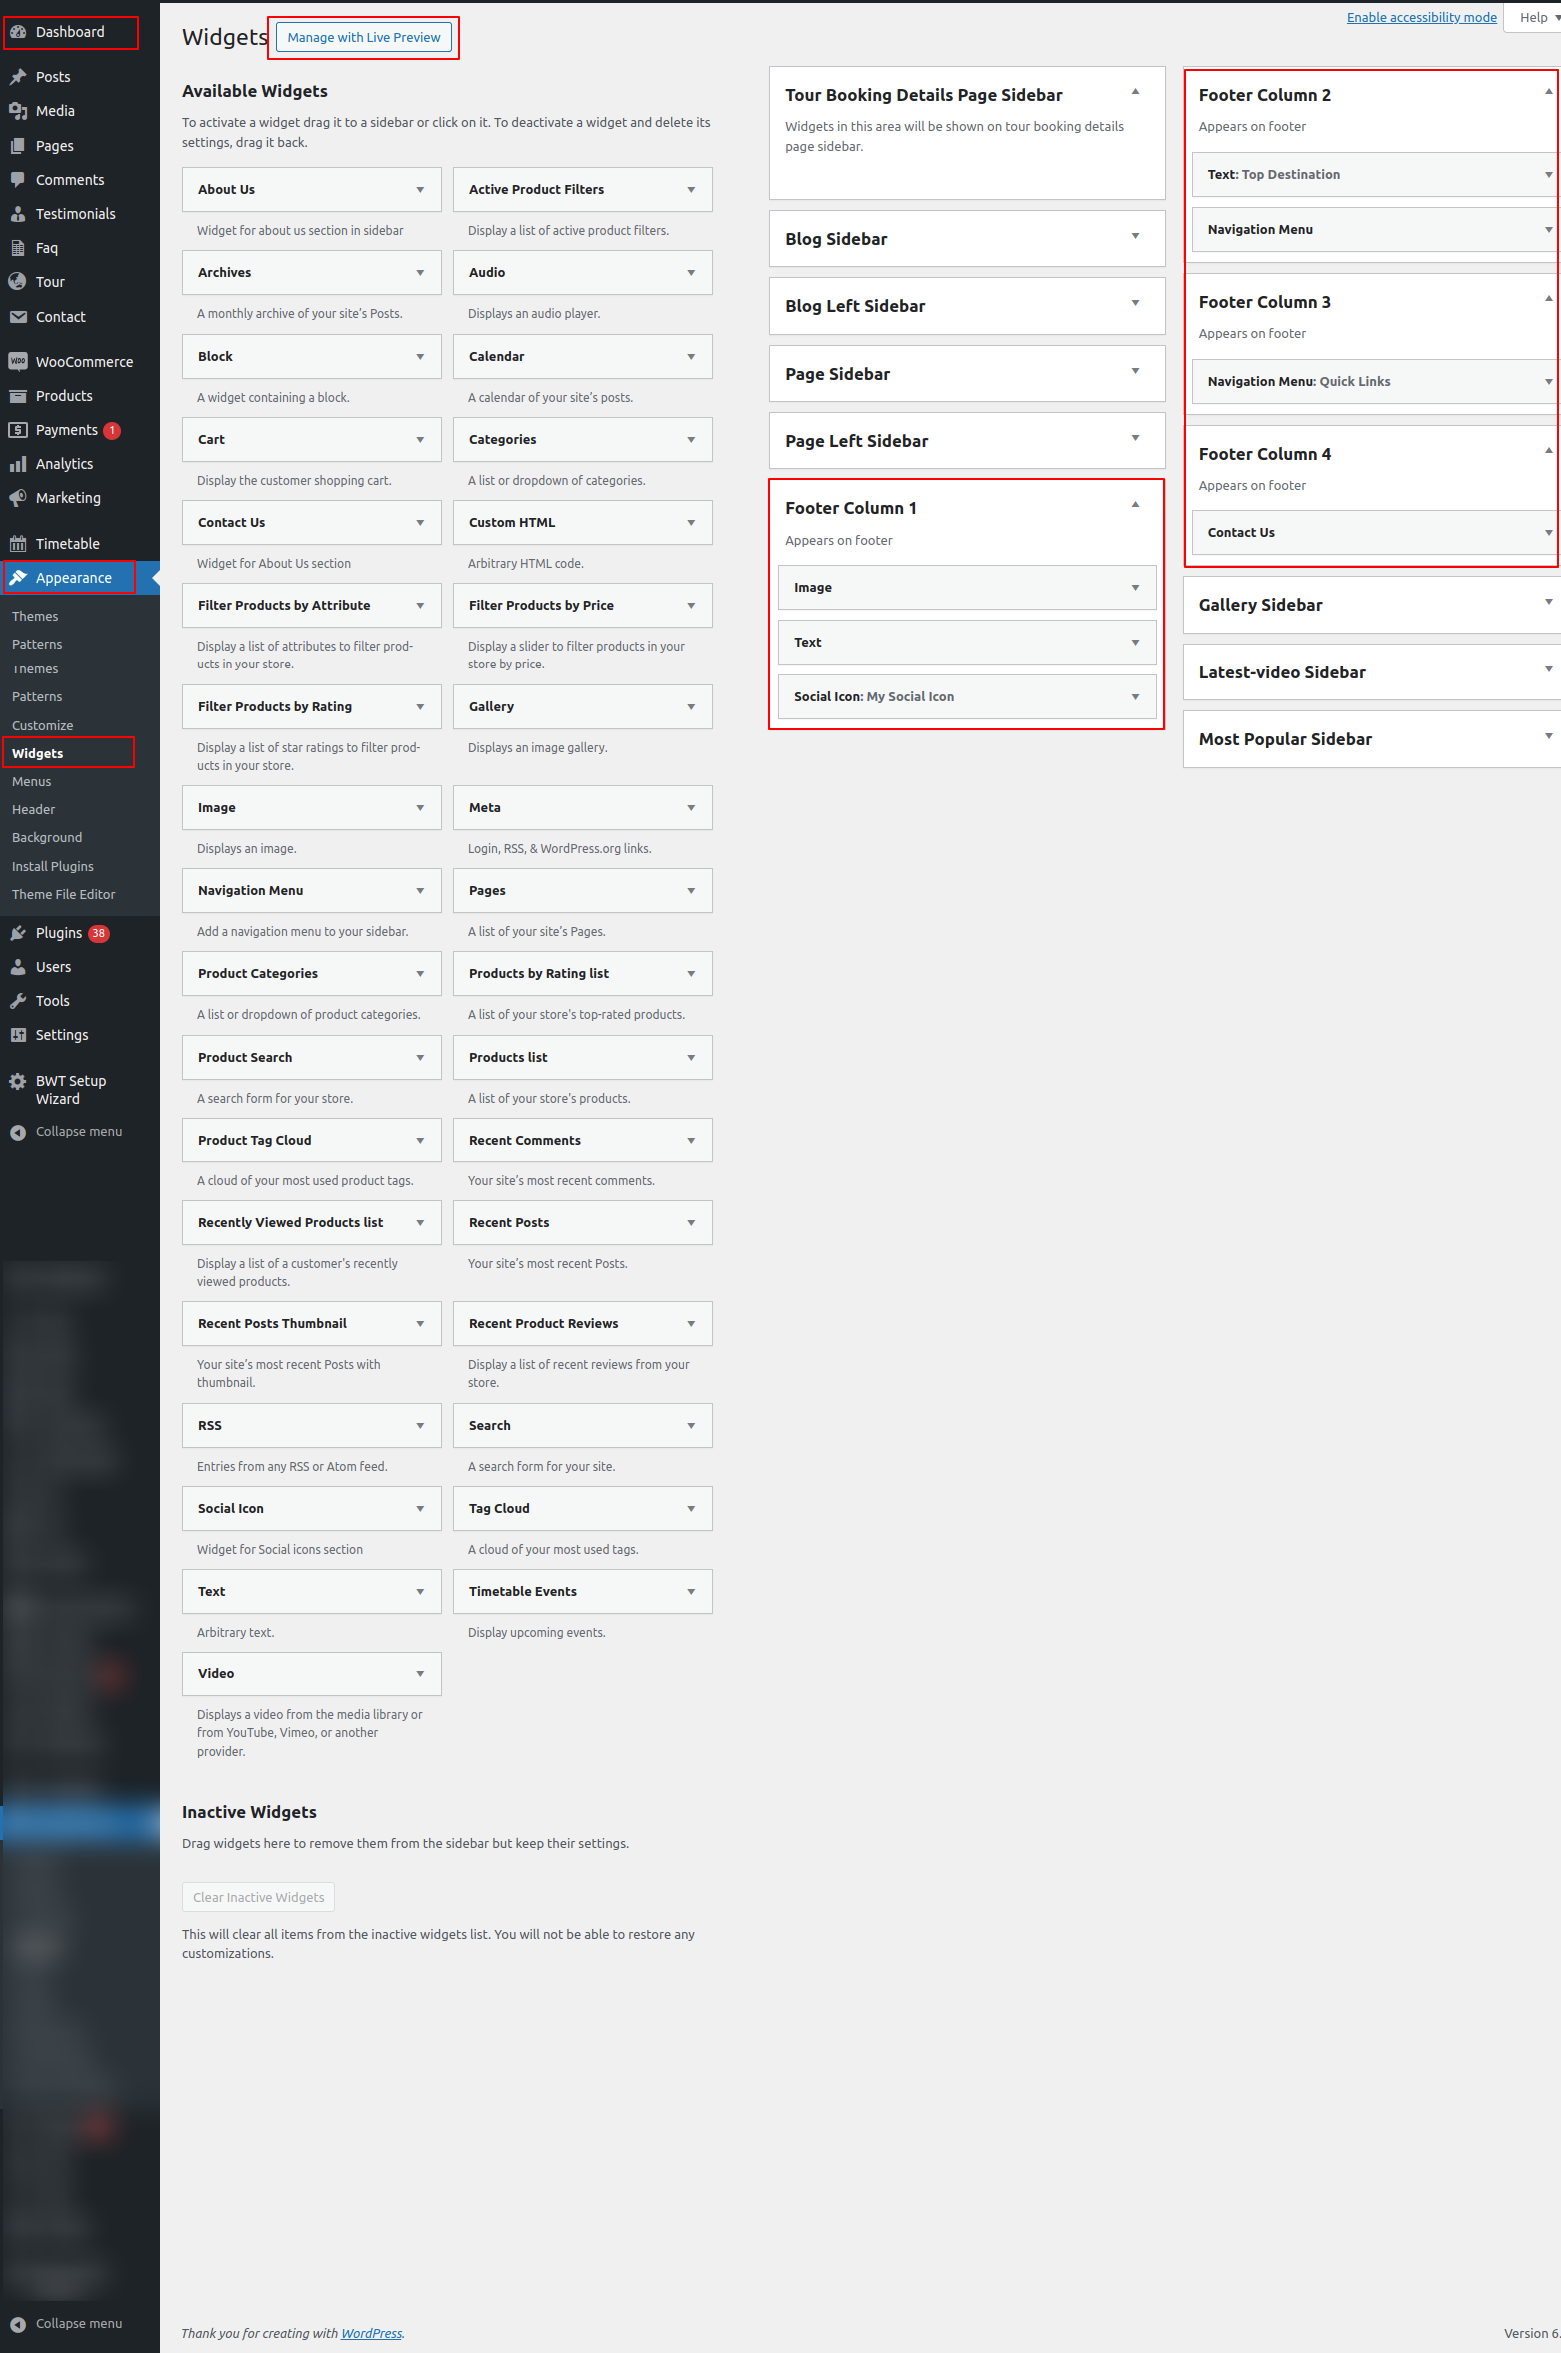Click the Comments speech bubble icon
Screen dimensions: 1561x2353
pos(18,180)
